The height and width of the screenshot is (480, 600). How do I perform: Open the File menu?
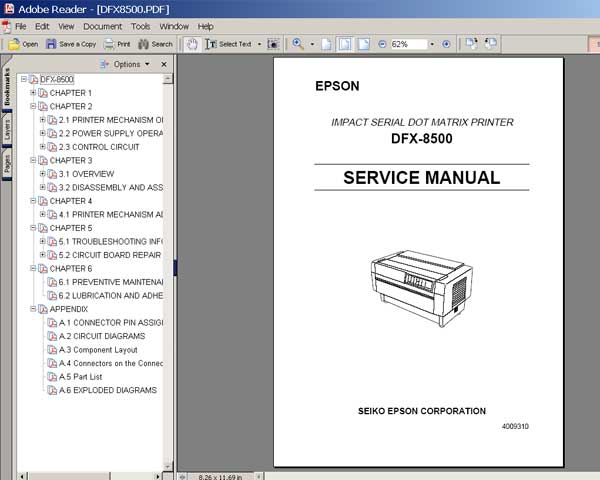[20, 26]
